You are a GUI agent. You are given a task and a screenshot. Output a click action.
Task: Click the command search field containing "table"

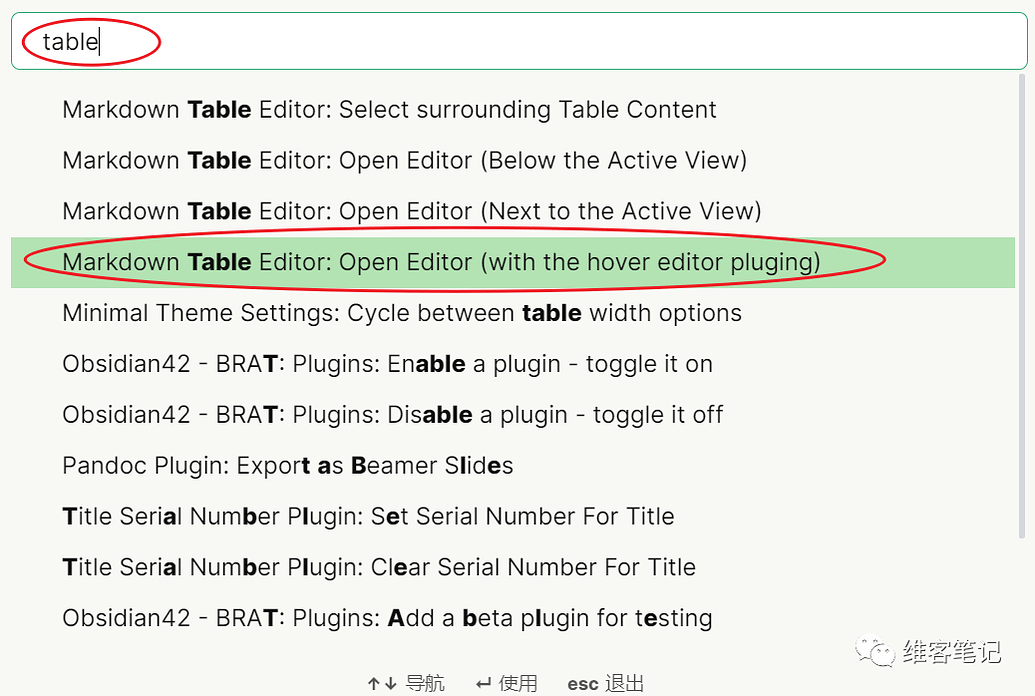pyautogui.click(x=518, y=41)
